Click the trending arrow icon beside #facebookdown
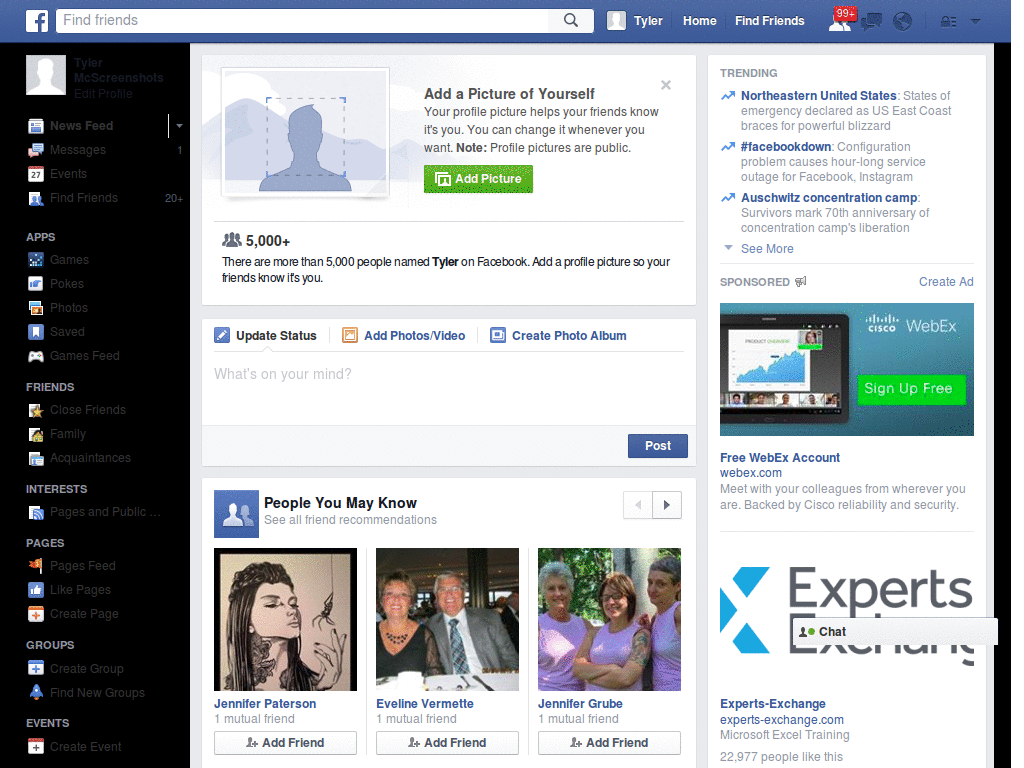Screen dimensions: 1024x768 coord(728,147)
